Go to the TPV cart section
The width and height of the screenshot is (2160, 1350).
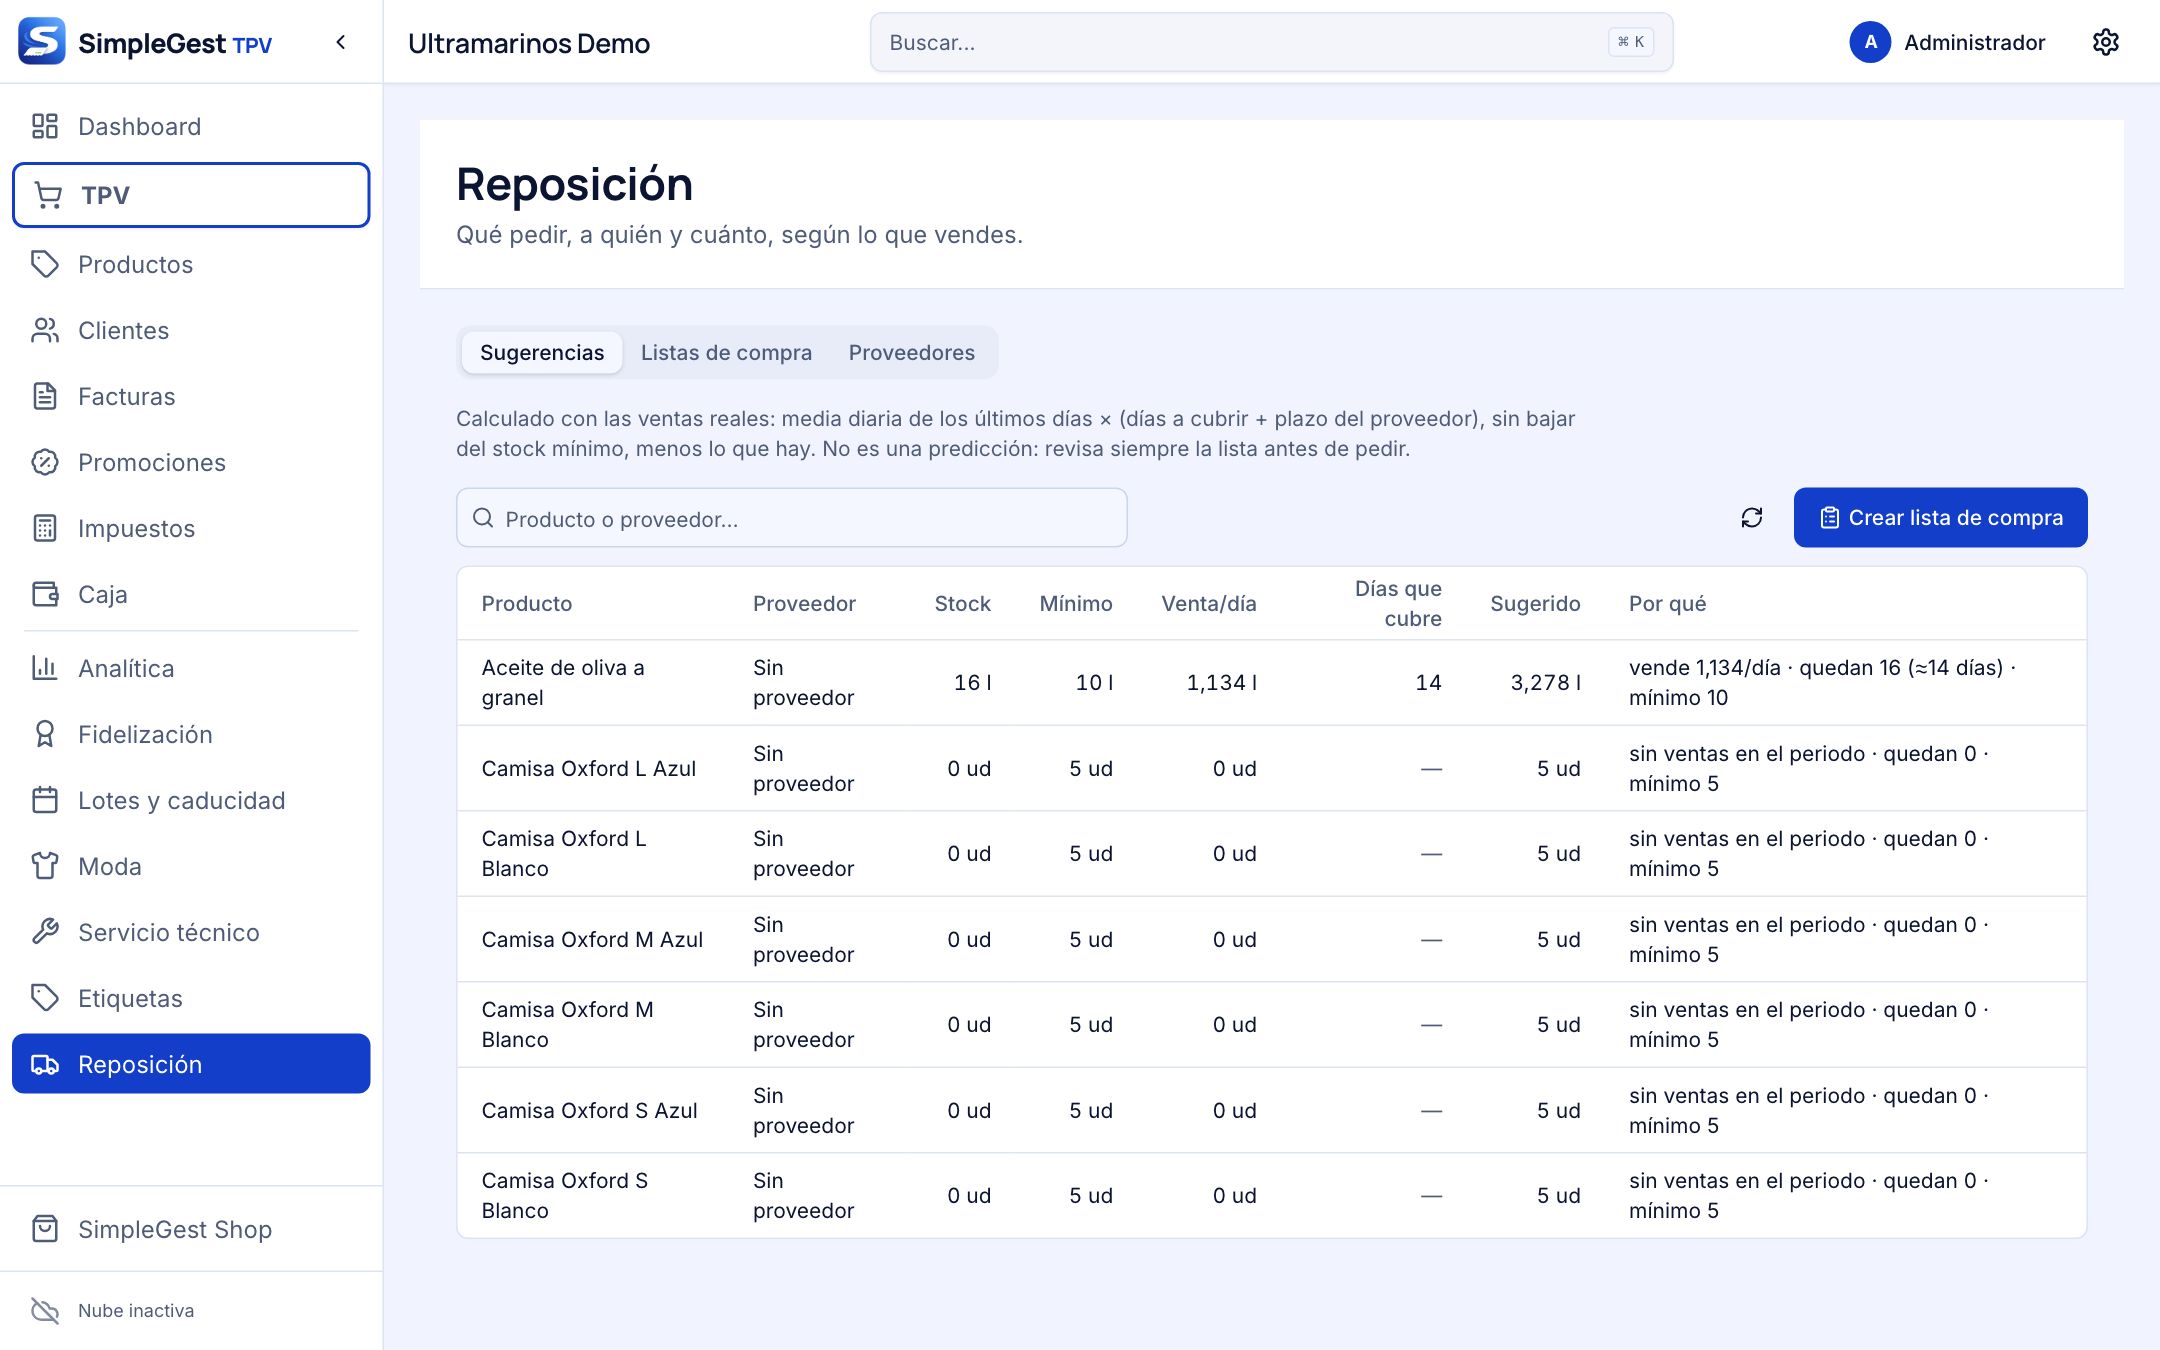(191, 195)
